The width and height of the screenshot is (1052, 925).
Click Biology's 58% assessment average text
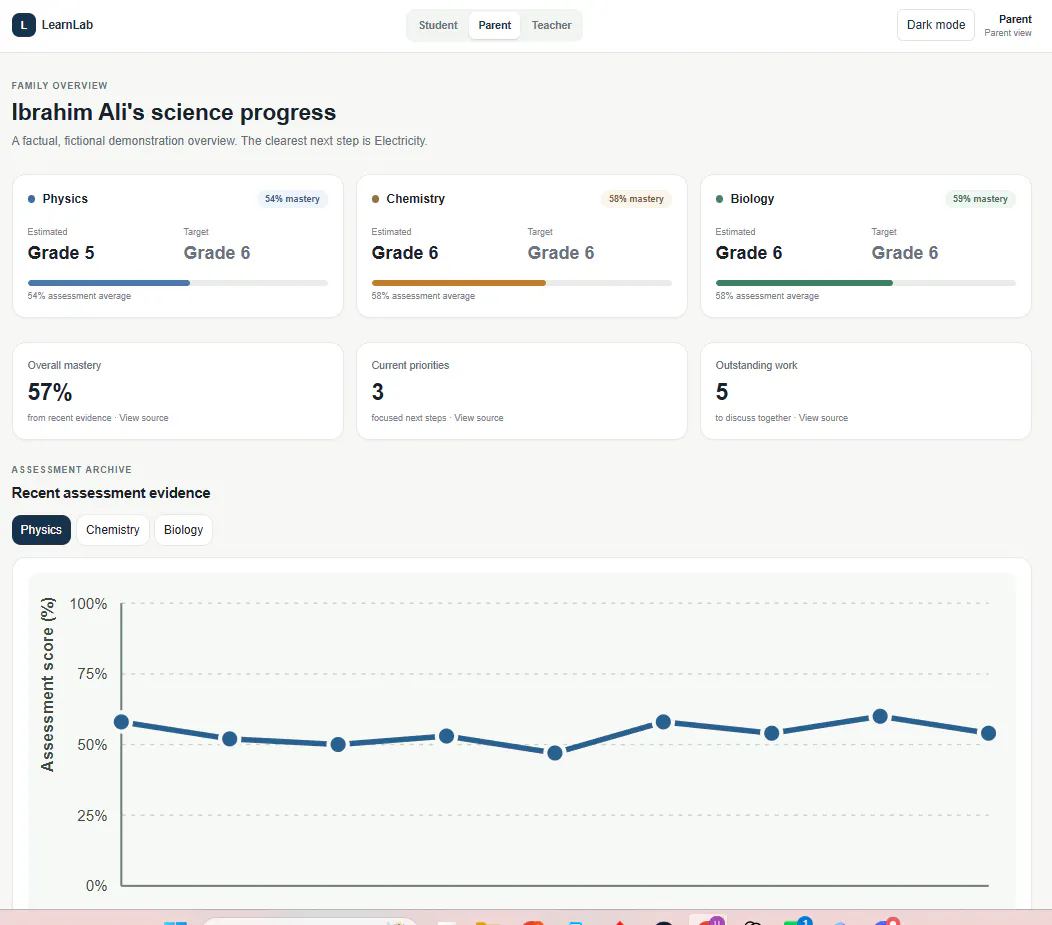coord(767,296)
